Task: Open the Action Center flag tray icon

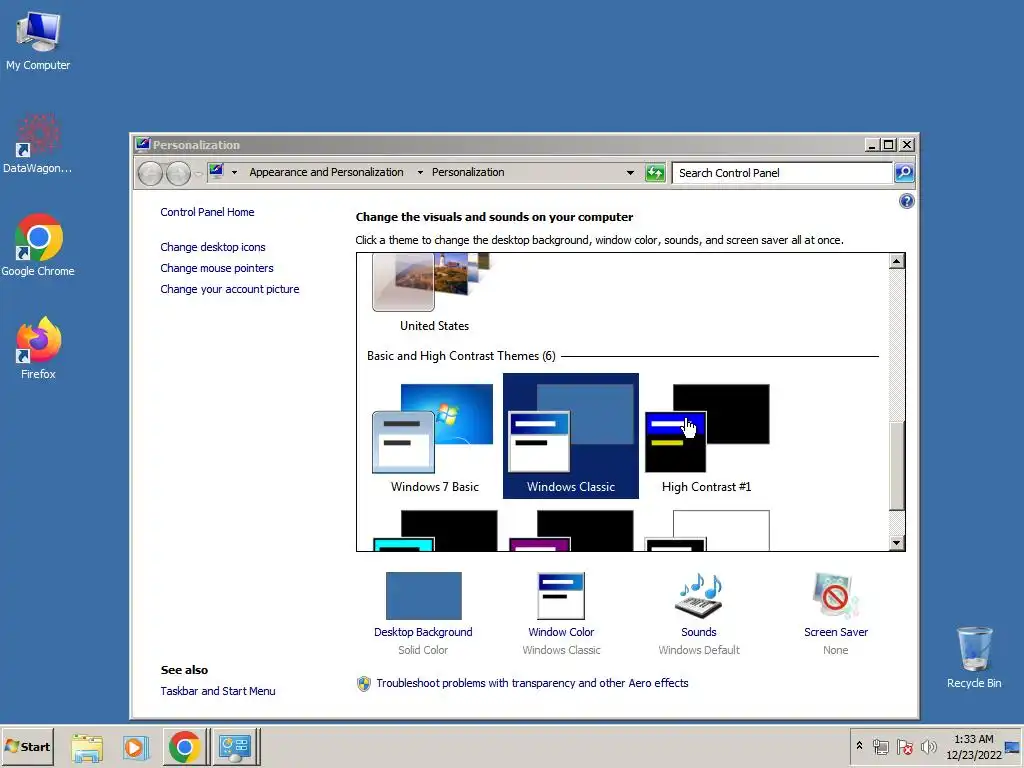Action: [x=904, y=746]
